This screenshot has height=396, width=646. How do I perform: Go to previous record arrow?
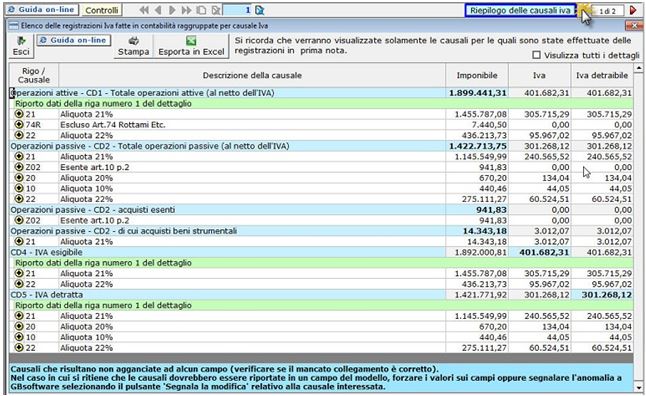tap(158, 10)
